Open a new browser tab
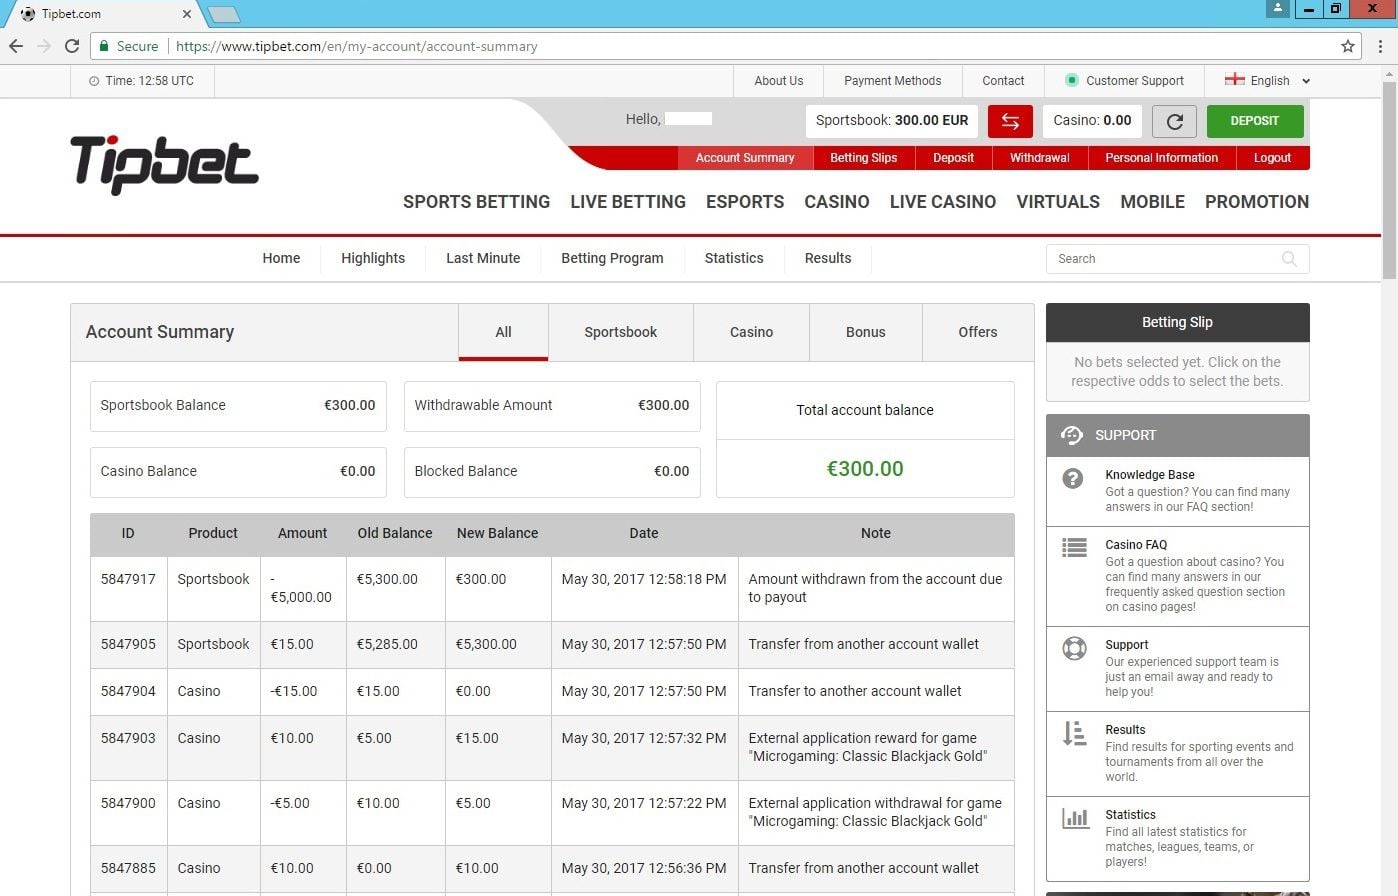The height and width of the screenshot is (896, 1398). pyautogui.click(x=222, y=14)
